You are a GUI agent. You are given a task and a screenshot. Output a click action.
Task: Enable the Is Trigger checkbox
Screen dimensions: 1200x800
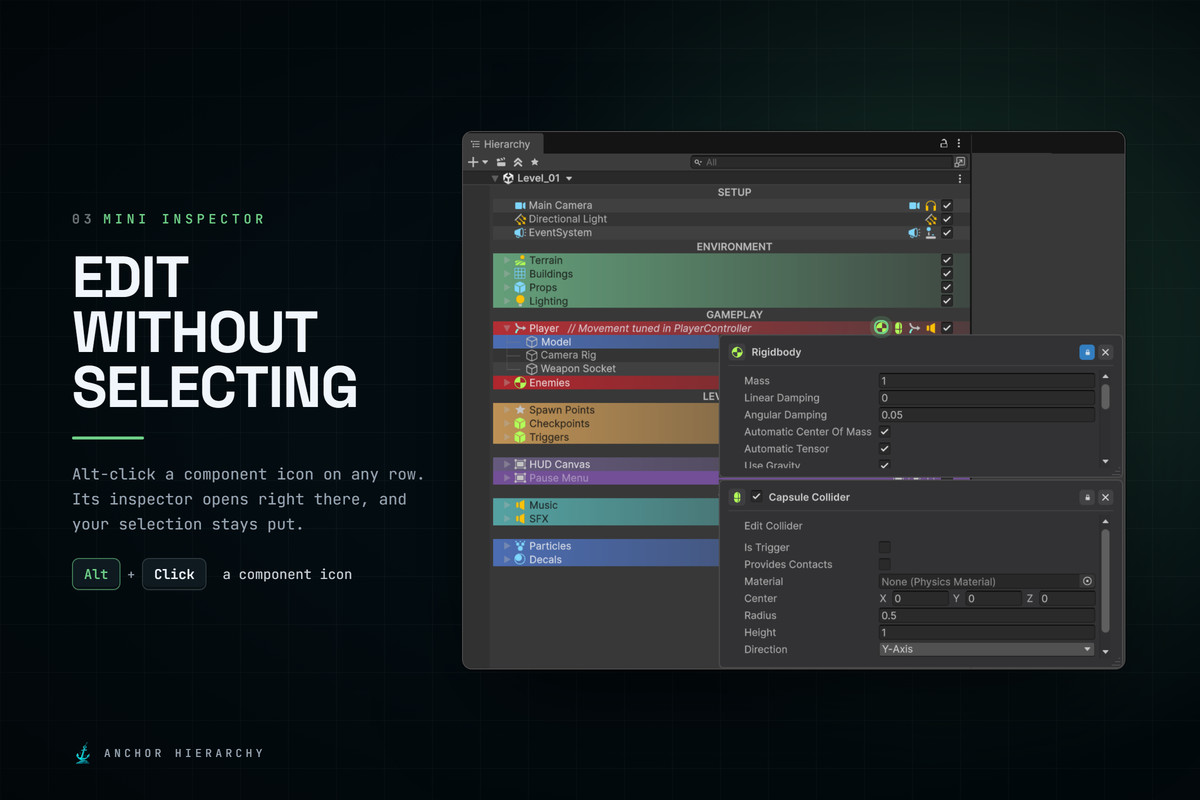click(x=884, y=547)
